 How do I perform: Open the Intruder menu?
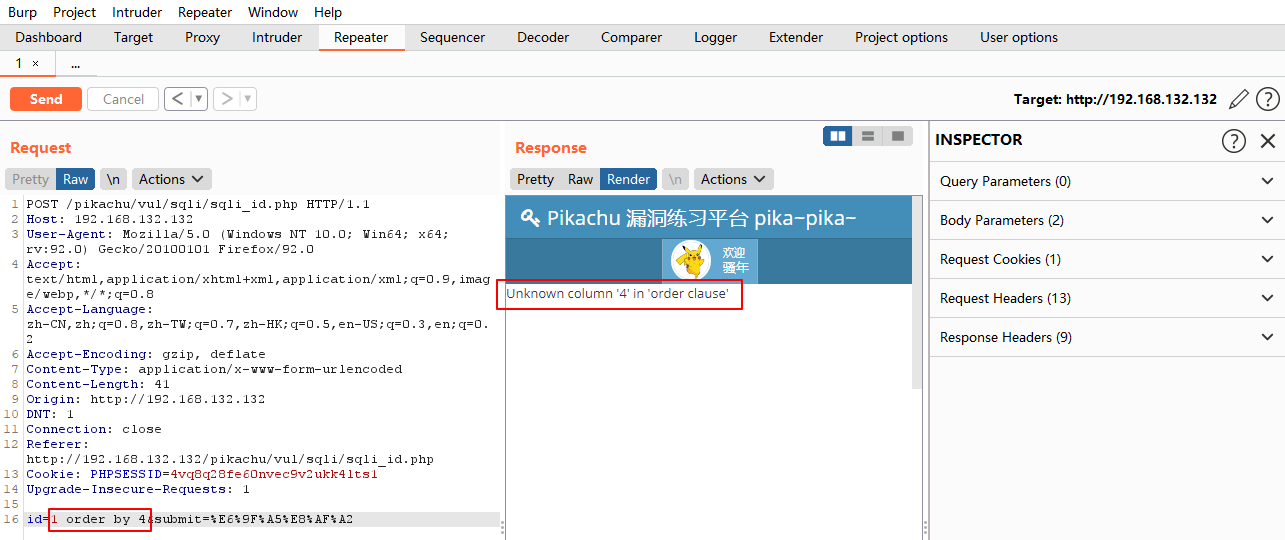[137, 12]
